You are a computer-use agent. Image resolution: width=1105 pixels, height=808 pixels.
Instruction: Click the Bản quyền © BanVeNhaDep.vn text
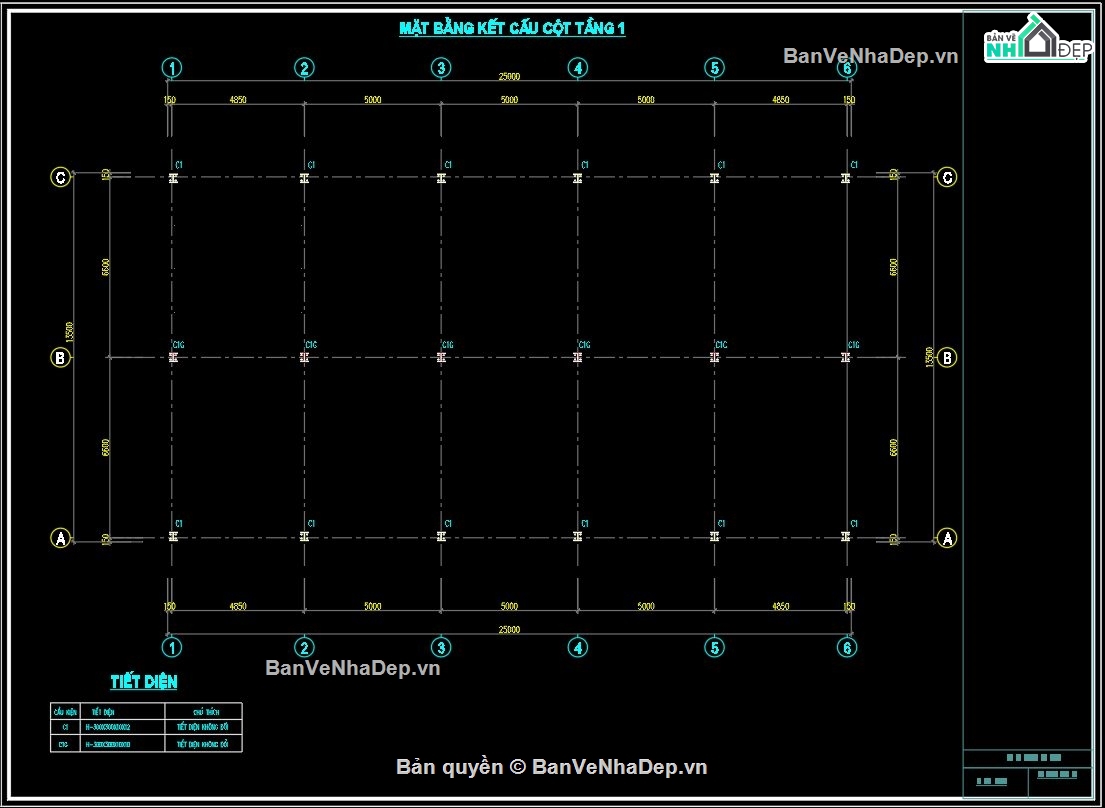click(552, 767)
